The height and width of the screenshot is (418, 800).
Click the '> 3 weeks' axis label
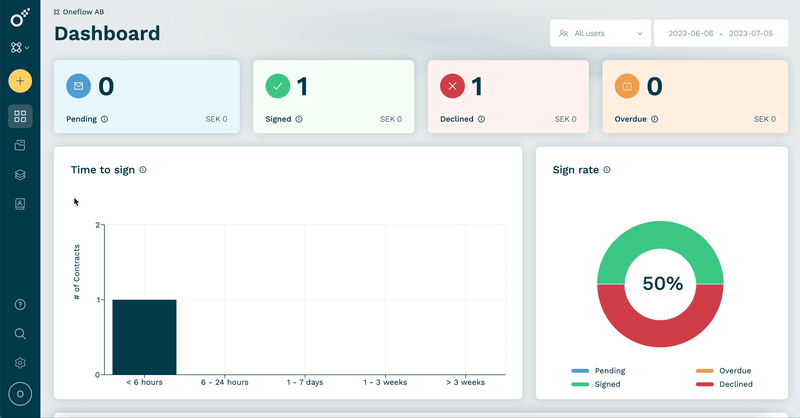pyautogui.click(x=465, y=382)
